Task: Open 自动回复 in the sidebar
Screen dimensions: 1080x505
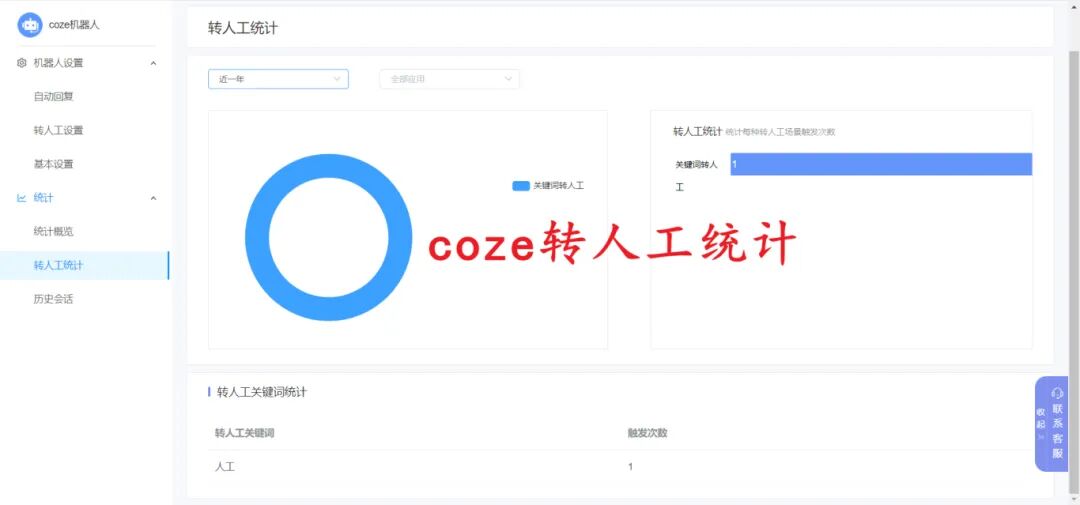Action: pyautogui.click(x=54, y=96)
